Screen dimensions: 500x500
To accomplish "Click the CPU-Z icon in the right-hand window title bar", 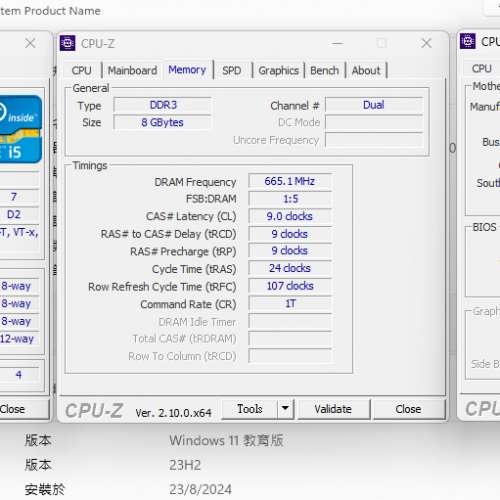I will (x=468, y=41).
